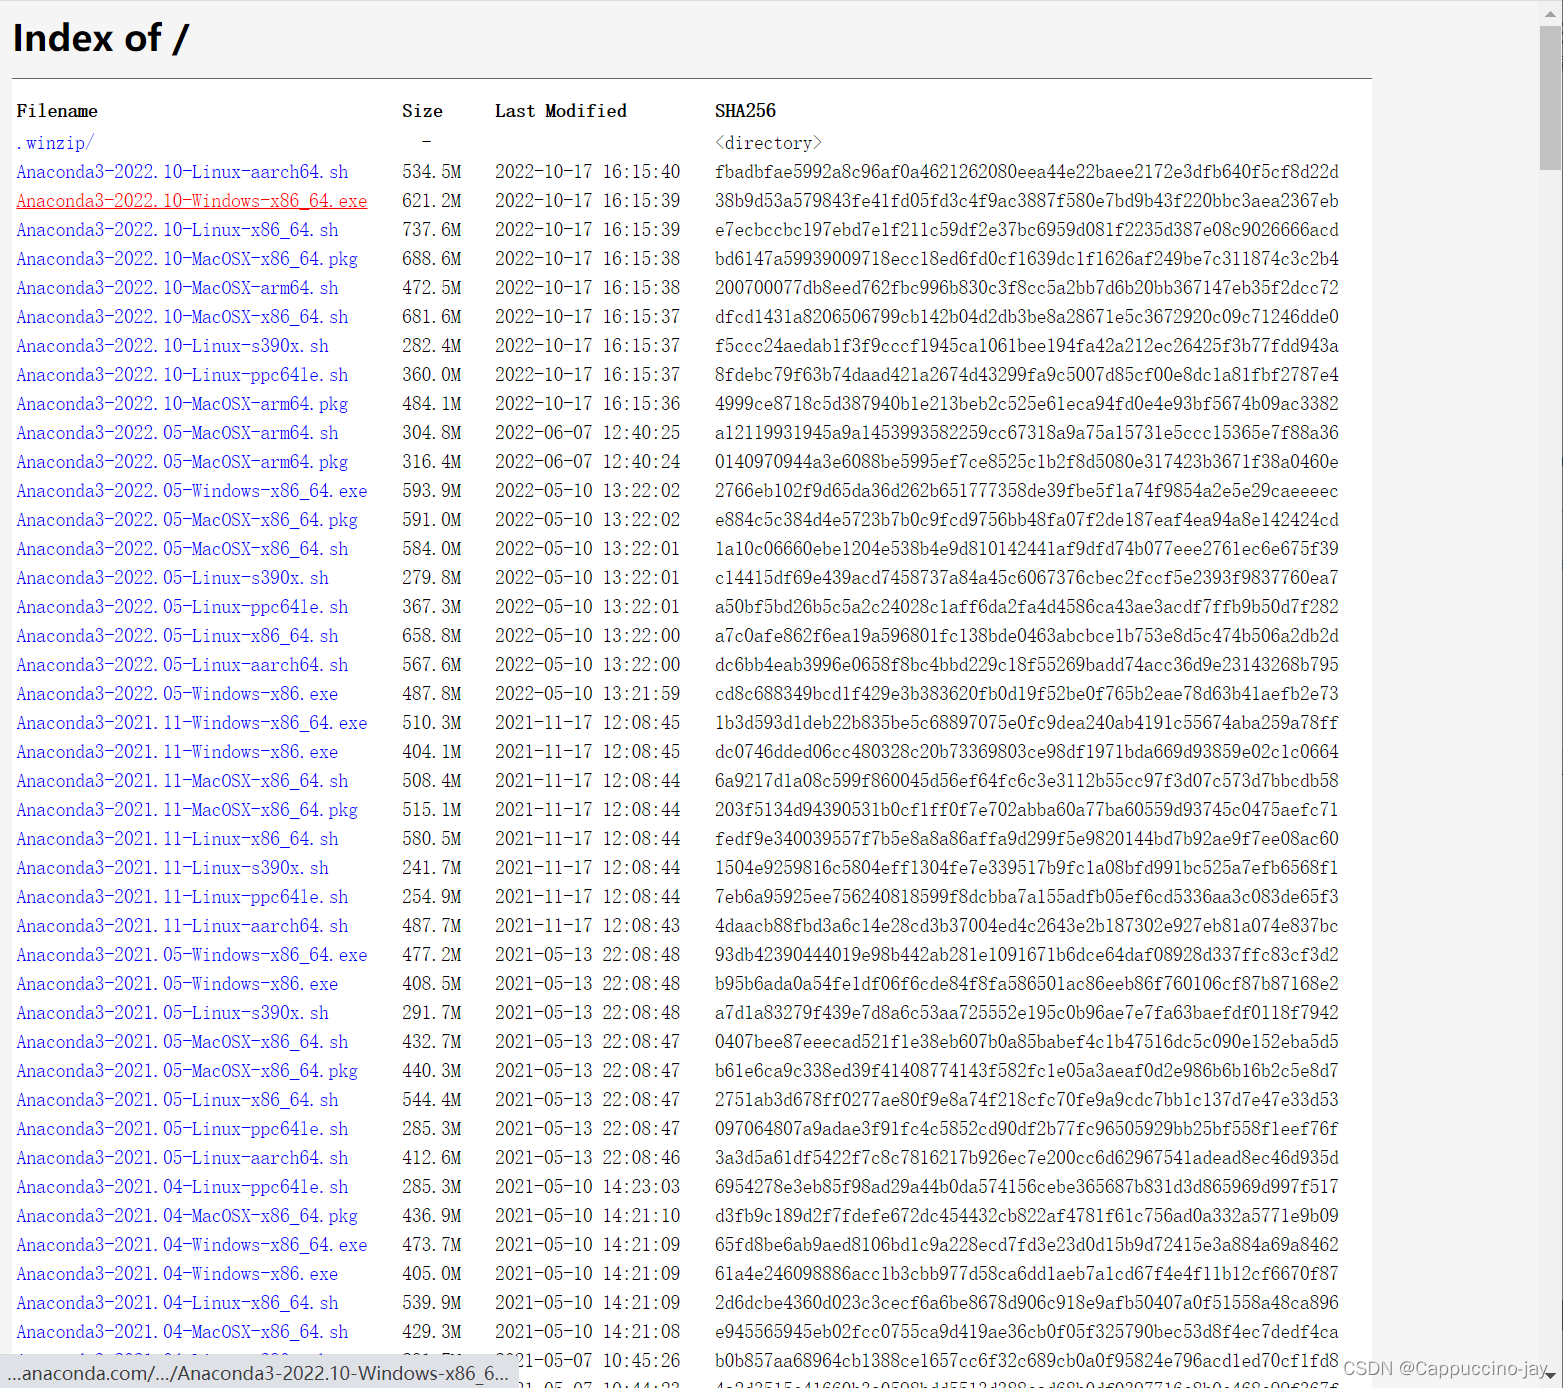Image resolution: width=1563 pixels, height=1388 pixels.
Task: Download Anaconda3-2022.10-Linux-s390x.sh
Action: (172, 346)
